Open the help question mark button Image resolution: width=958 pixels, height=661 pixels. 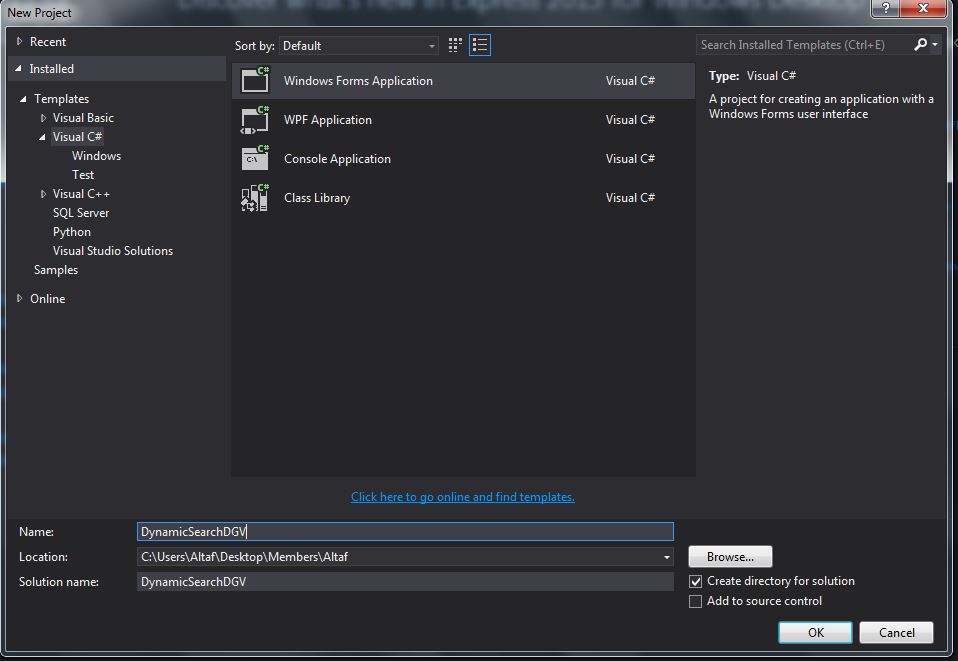[x=886, y=8]
